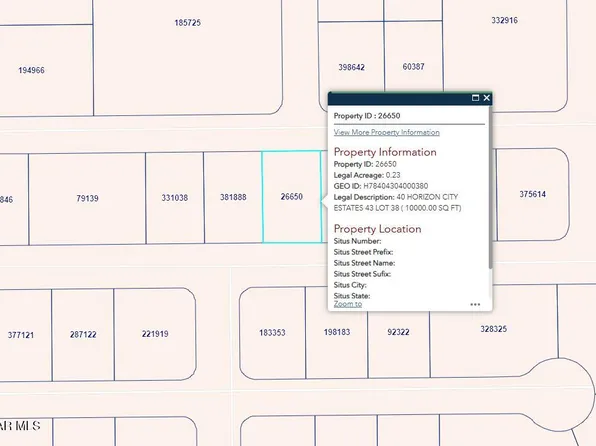Click the Property ID : 26650 popup title
Image resolution: width=596 pixels, height=446 pixels.
pos(367,116)
